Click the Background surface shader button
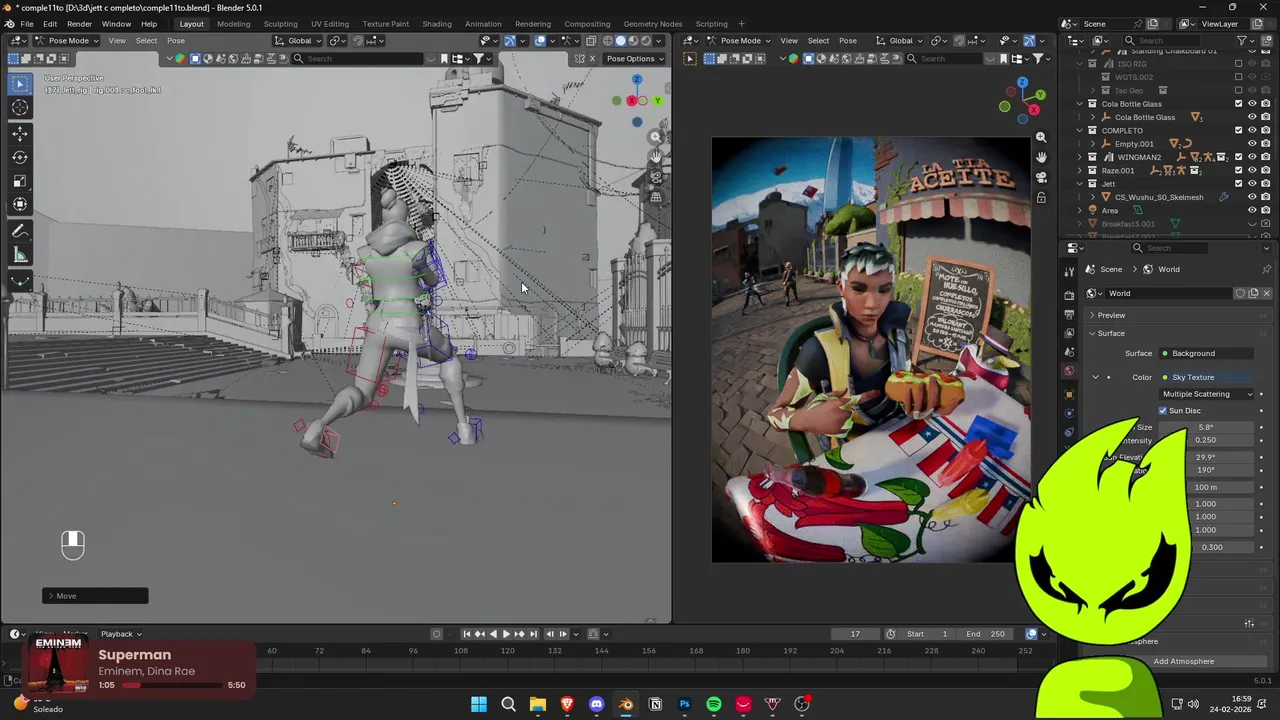This screenshot has width=1280, height=720. click(x=1206, y=353)
